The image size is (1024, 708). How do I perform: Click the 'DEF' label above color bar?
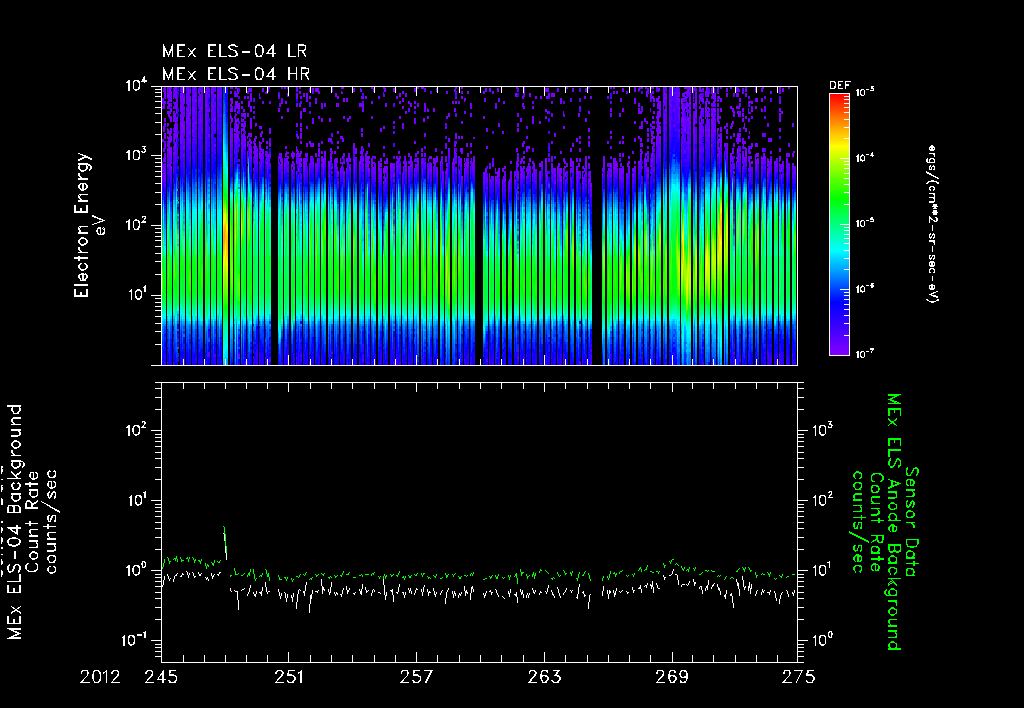coord(839,86)
